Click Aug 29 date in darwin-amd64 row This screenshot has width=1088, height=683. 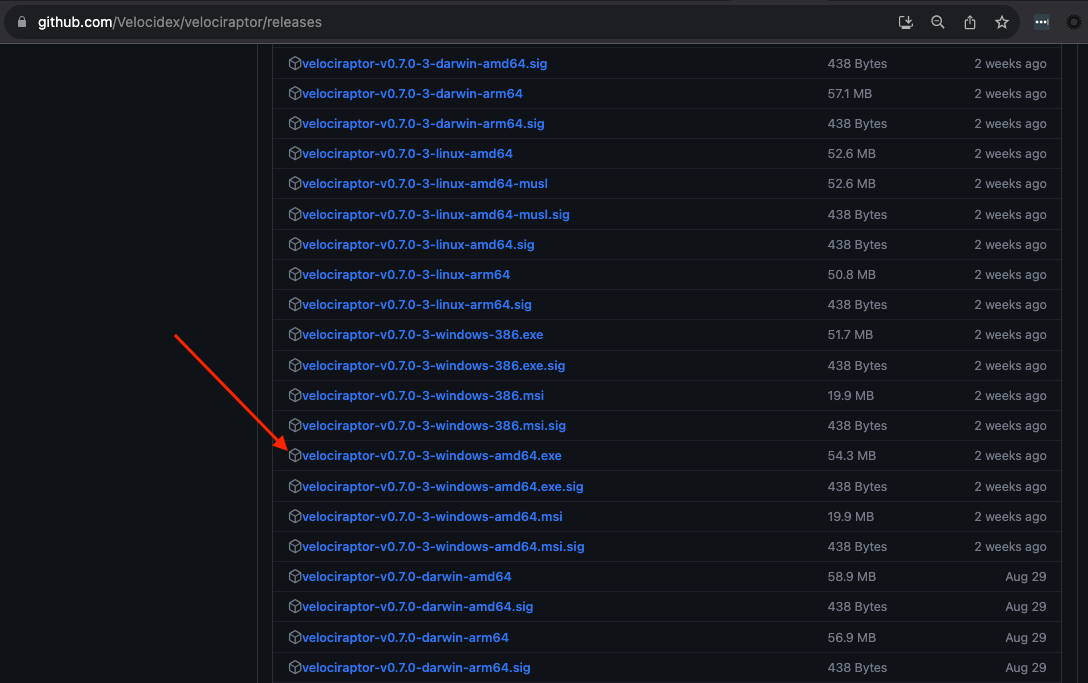coord(1026,576)
